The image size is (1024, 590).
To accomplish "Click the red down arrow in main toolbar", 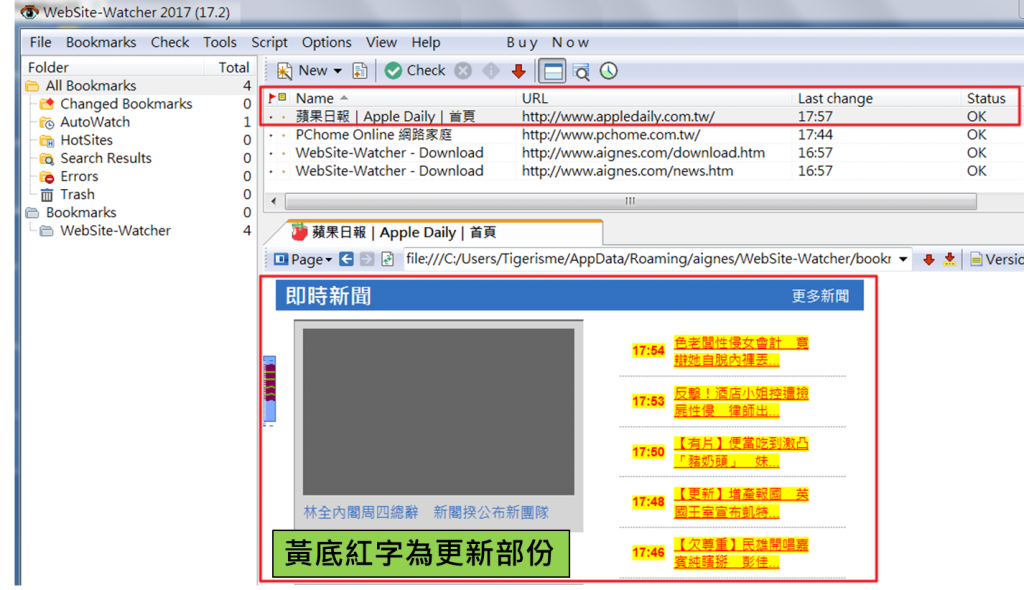I will pyautogui.click(x=519, y=71).
